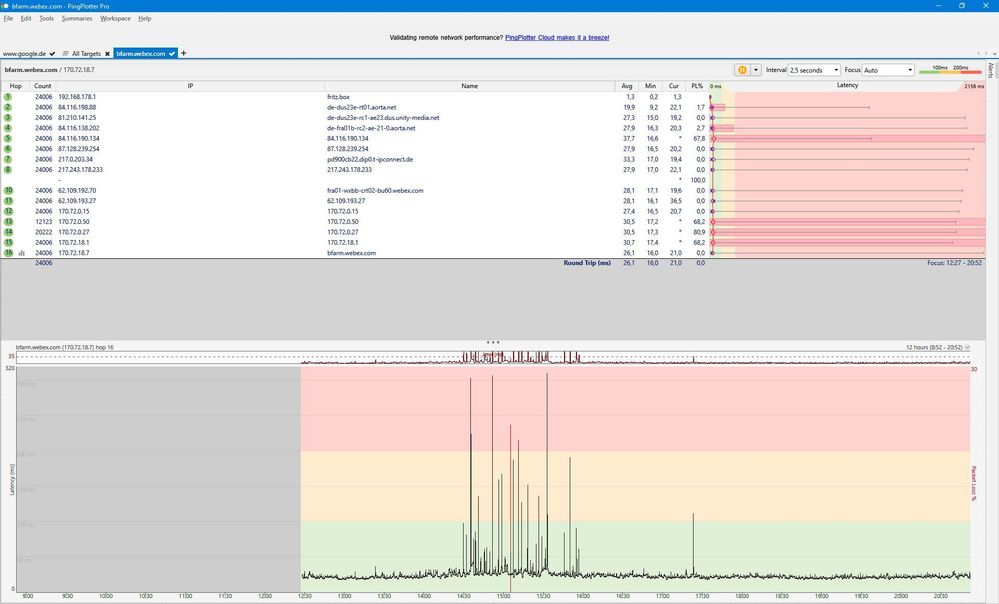
Task: Add a new target tab with plus icon
Action: pos(183,54)
